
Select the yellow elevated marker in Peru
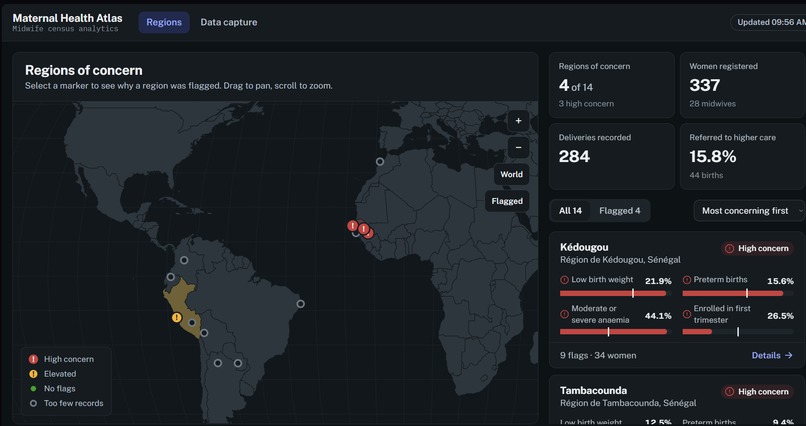coord(177,318)
